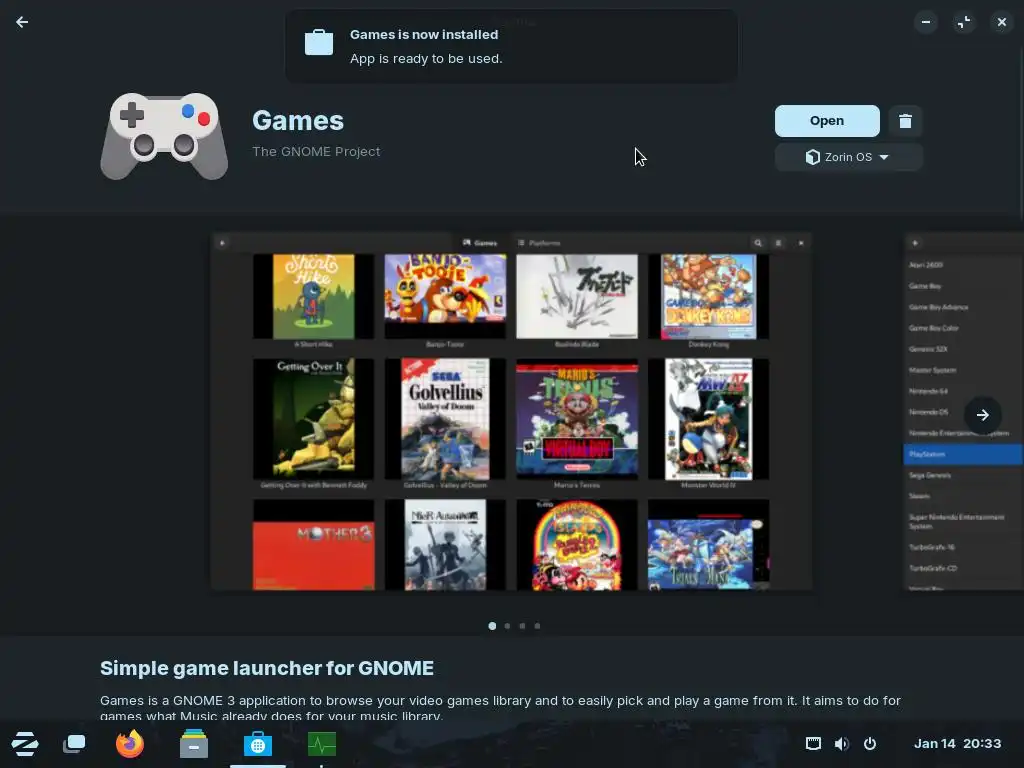Select the first carousel page dot
Image resolution: width=1024 pixels, height=768 pixels.
tap(492, 626)
